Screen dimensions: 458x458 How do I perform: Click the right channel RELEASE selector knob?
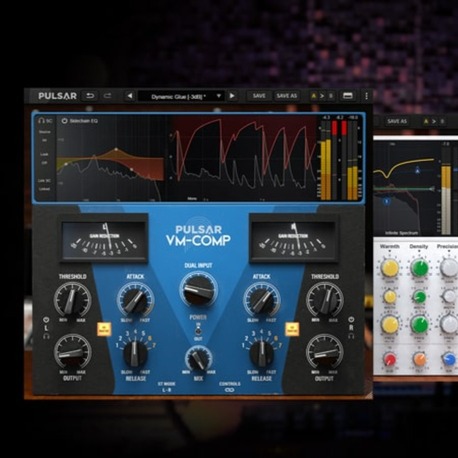(x=262, y=353)
